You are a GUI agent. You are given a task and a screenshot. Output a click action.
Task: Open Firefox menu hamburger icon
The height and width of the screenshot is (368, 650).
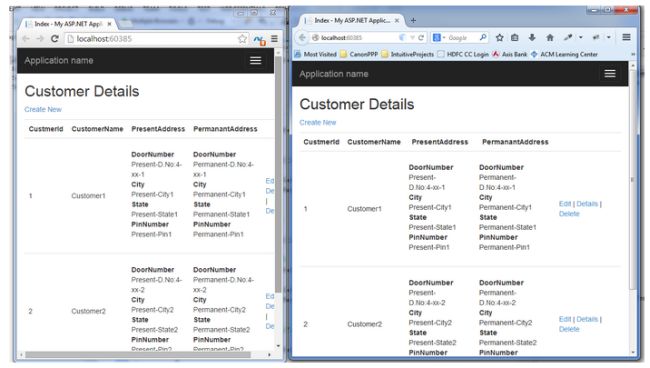[626, 37]
